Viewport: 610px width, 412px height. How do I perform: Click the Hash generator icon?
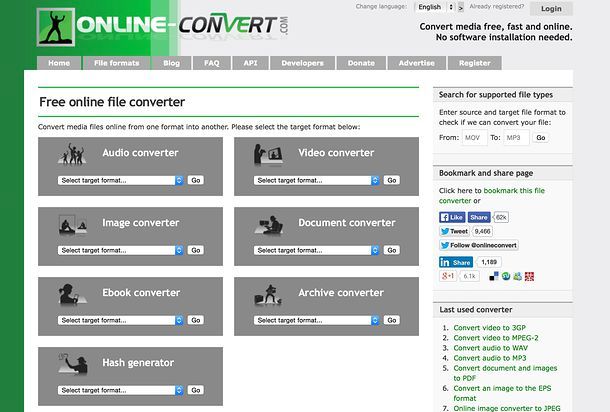73,364
